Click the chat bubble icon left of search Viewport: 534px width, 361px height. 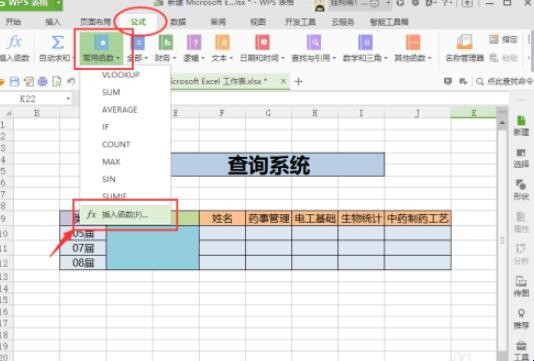pos(448,81)
